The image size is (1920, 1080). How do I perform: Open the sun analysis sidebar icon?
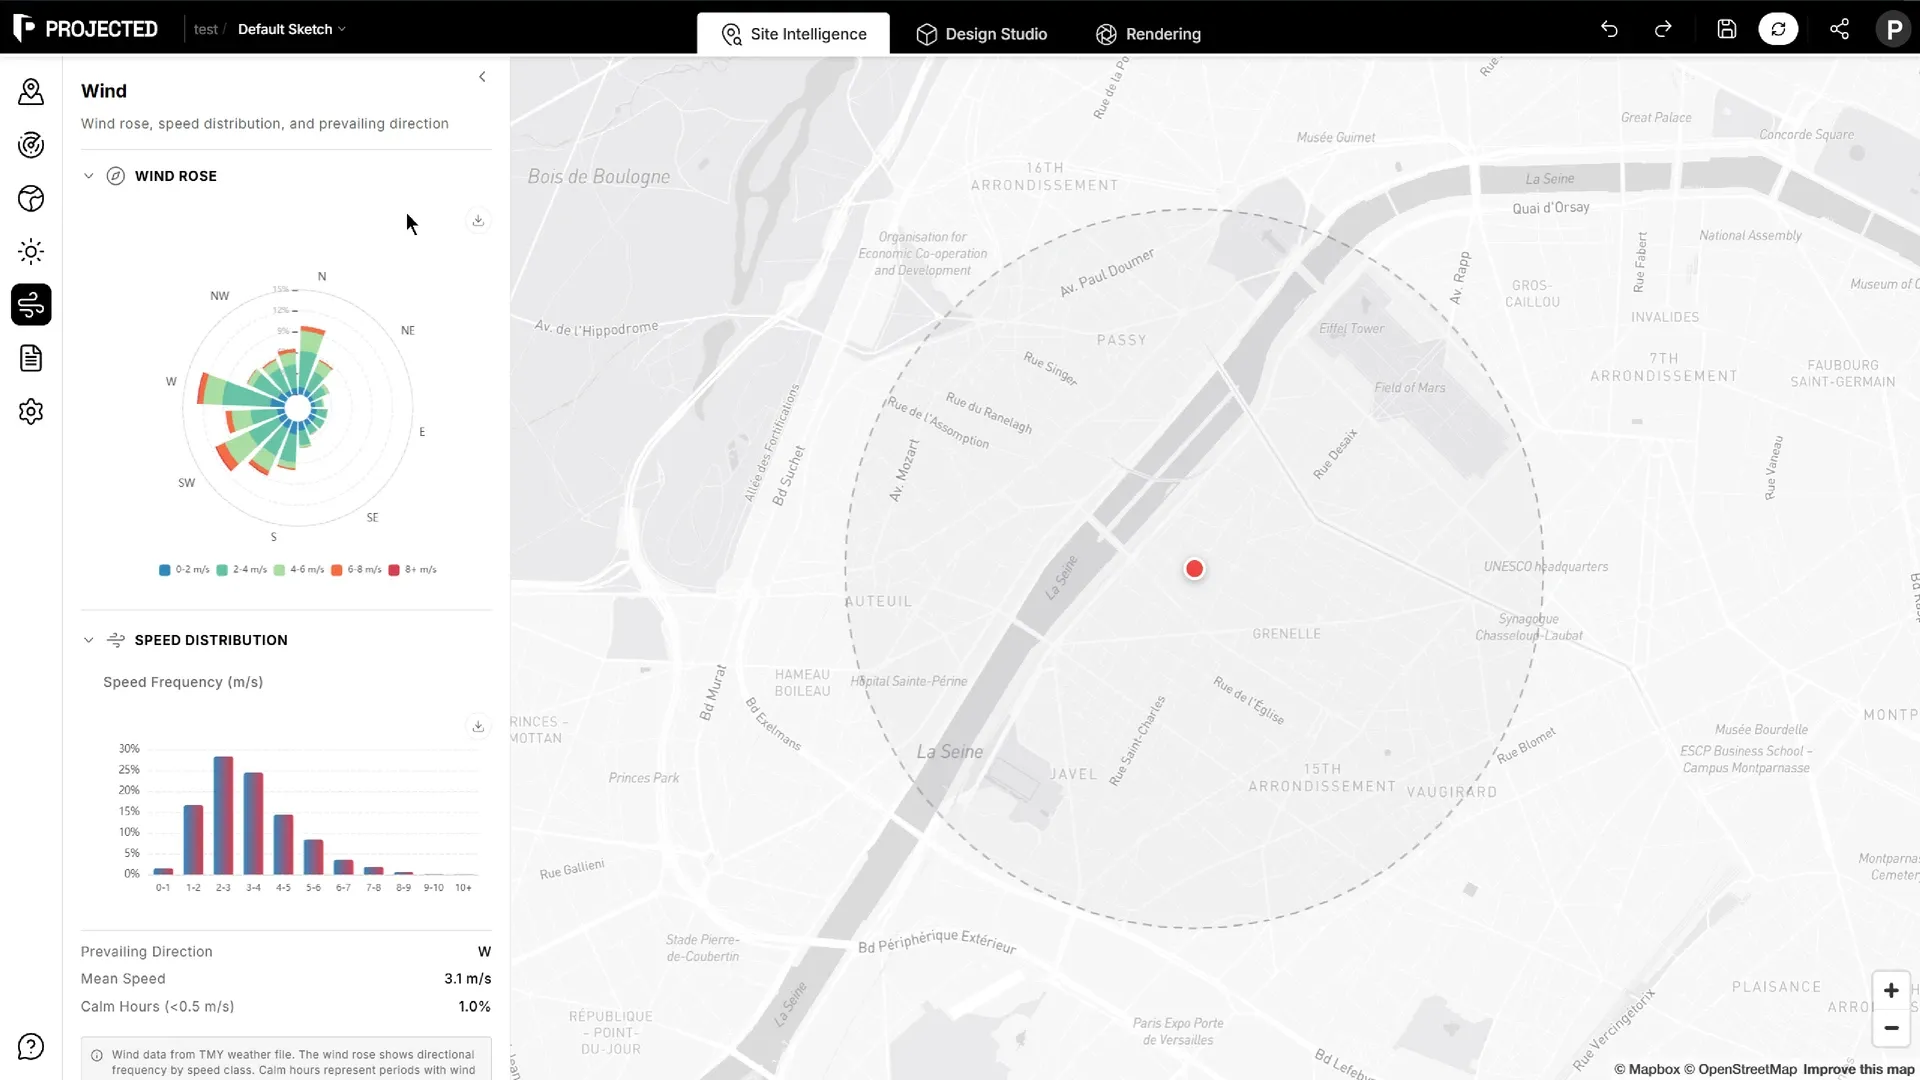click(x=31, y=251)
